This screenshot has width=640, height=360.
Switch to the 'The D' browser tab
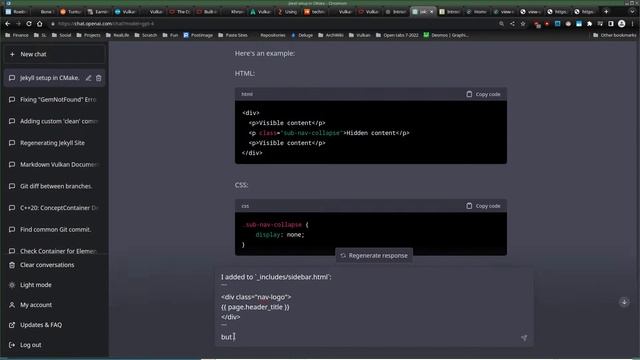180,12
